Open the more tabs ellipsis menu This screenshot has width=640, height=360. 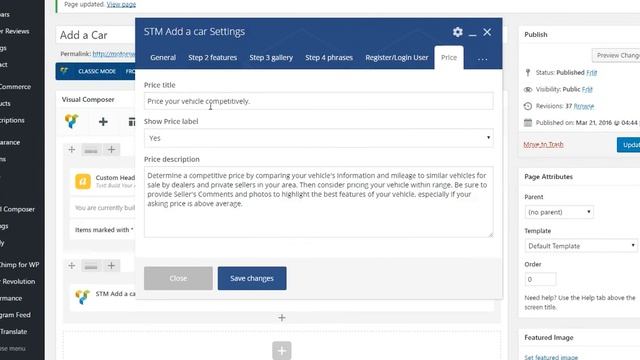[482, 58]
